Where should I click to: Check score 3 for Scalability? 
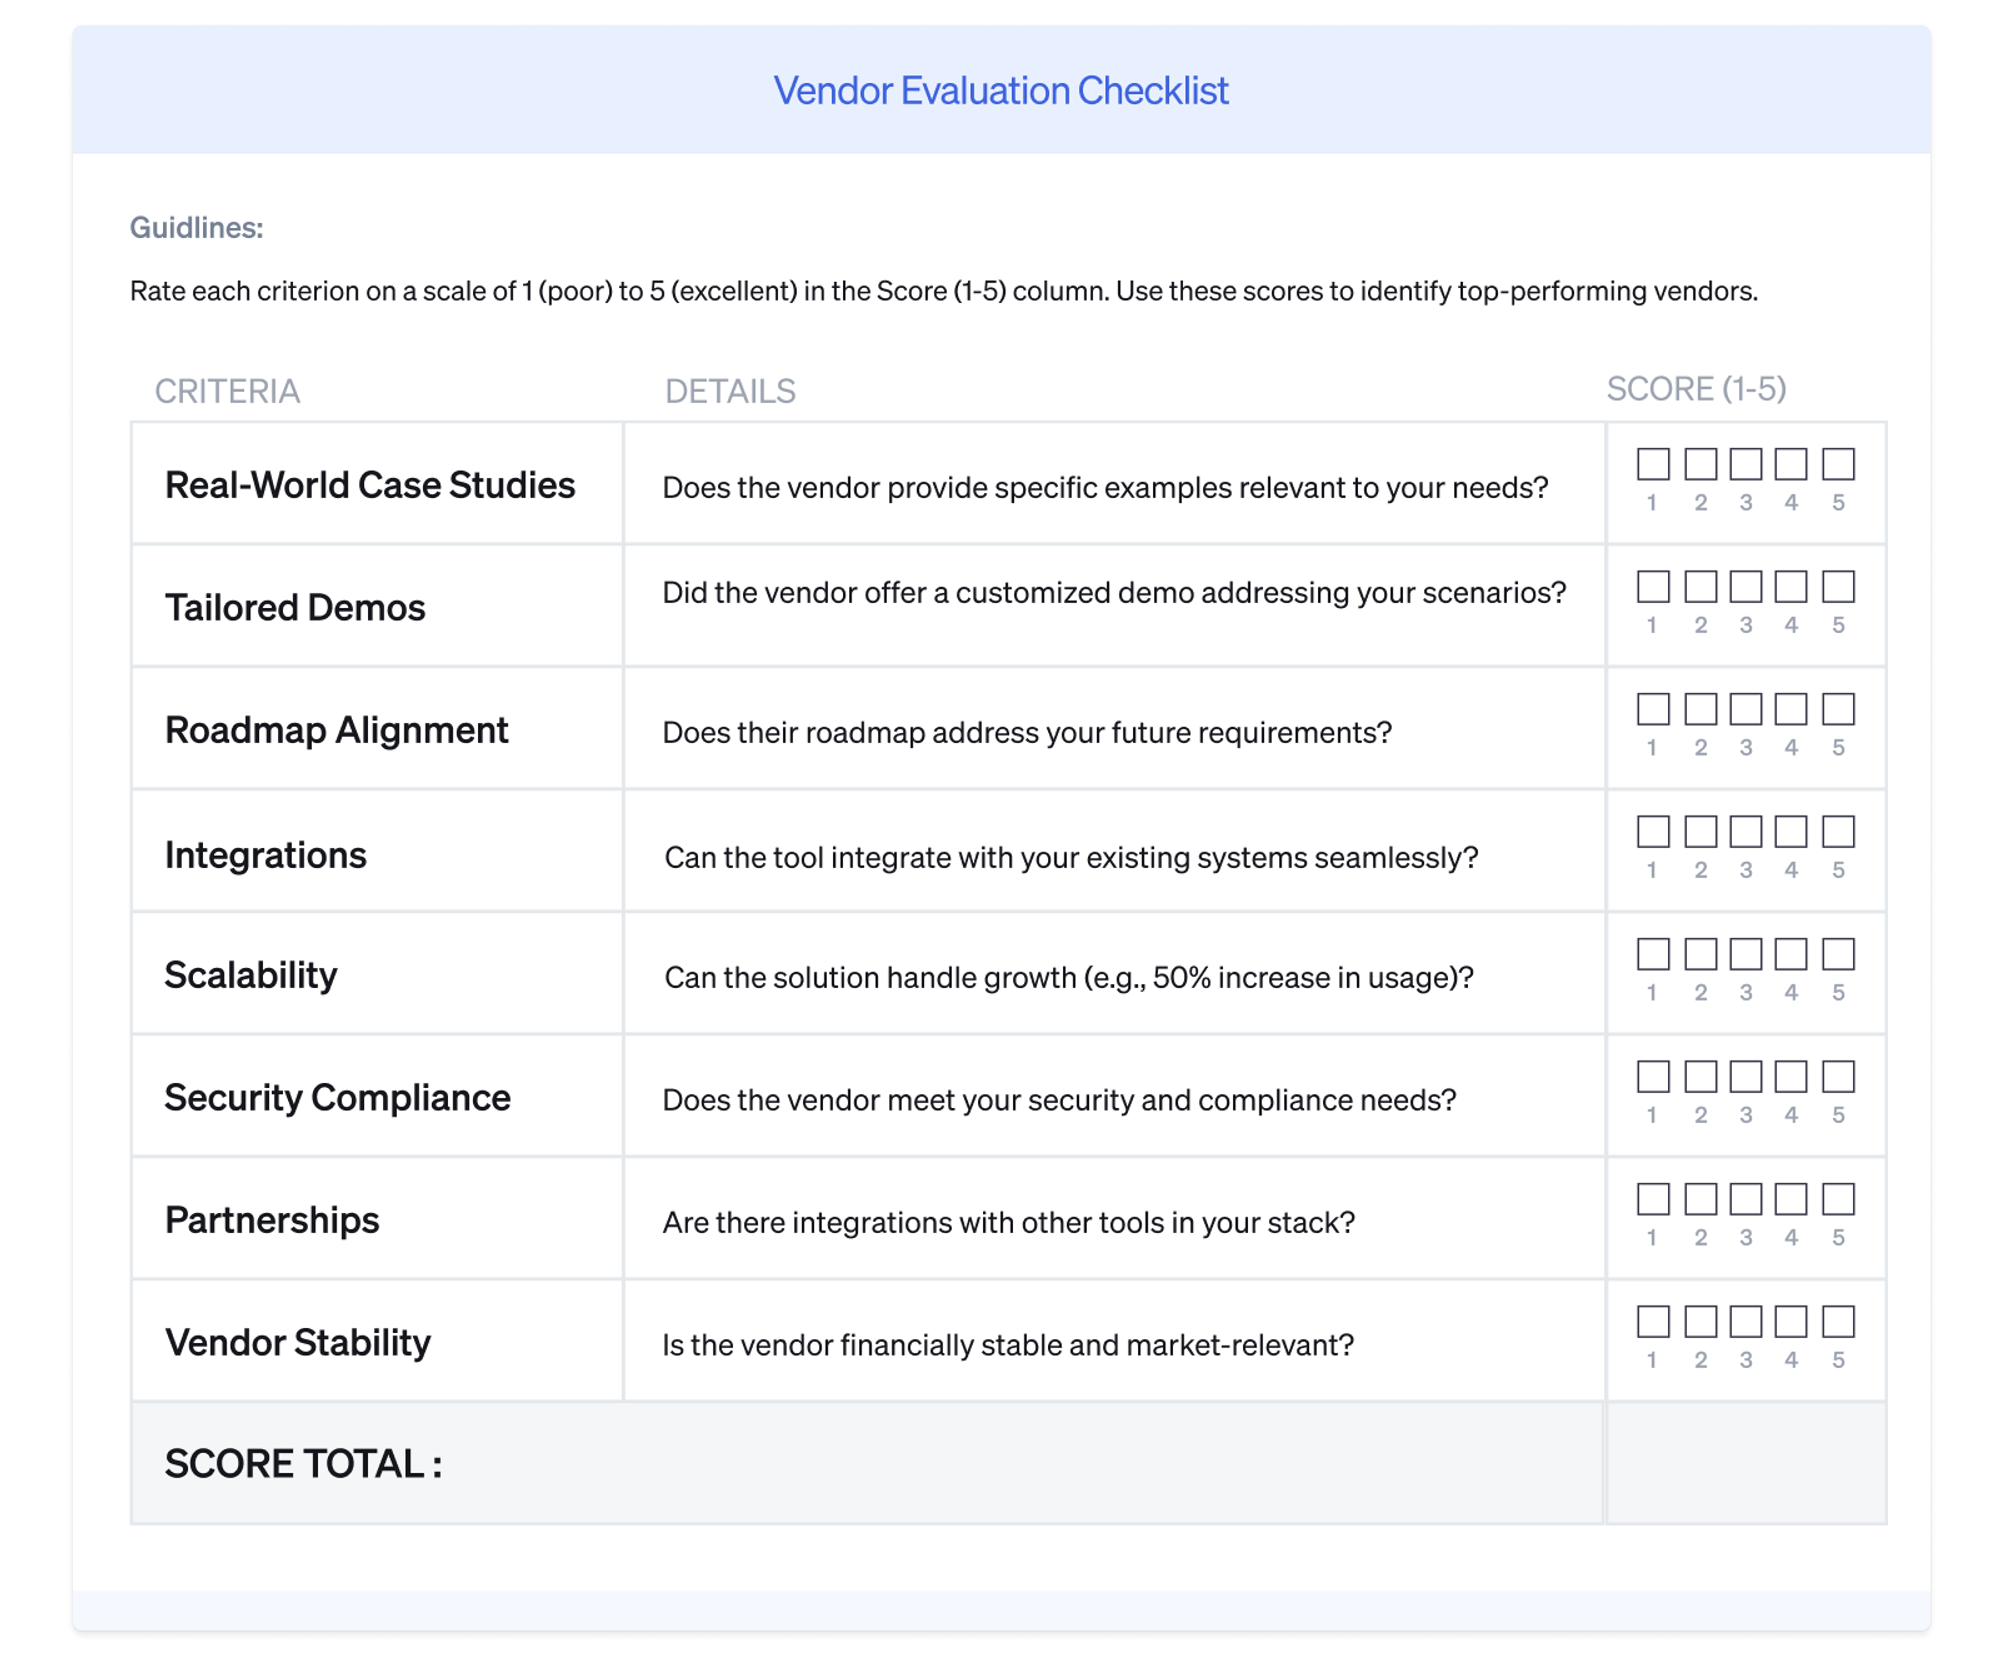(1745, 954)
